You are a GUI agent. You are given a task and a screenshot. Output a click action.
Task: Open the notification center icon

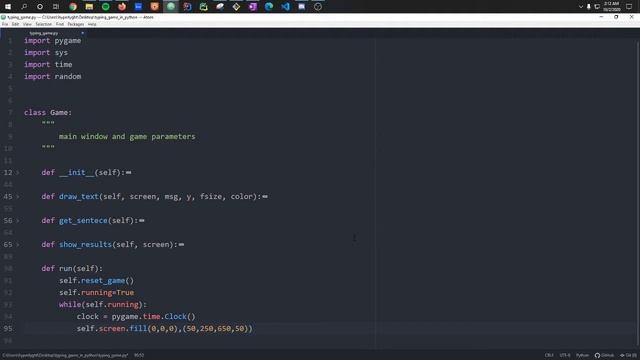pyautogui.click(x=629, y=7)
